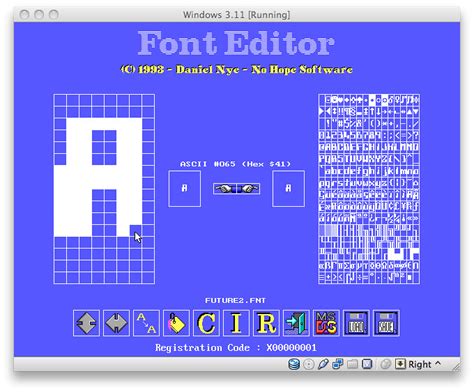Click the floppy disk icon next to MS-DOS icon
Screen dimensions: 474x392
(x=356, y=323)
